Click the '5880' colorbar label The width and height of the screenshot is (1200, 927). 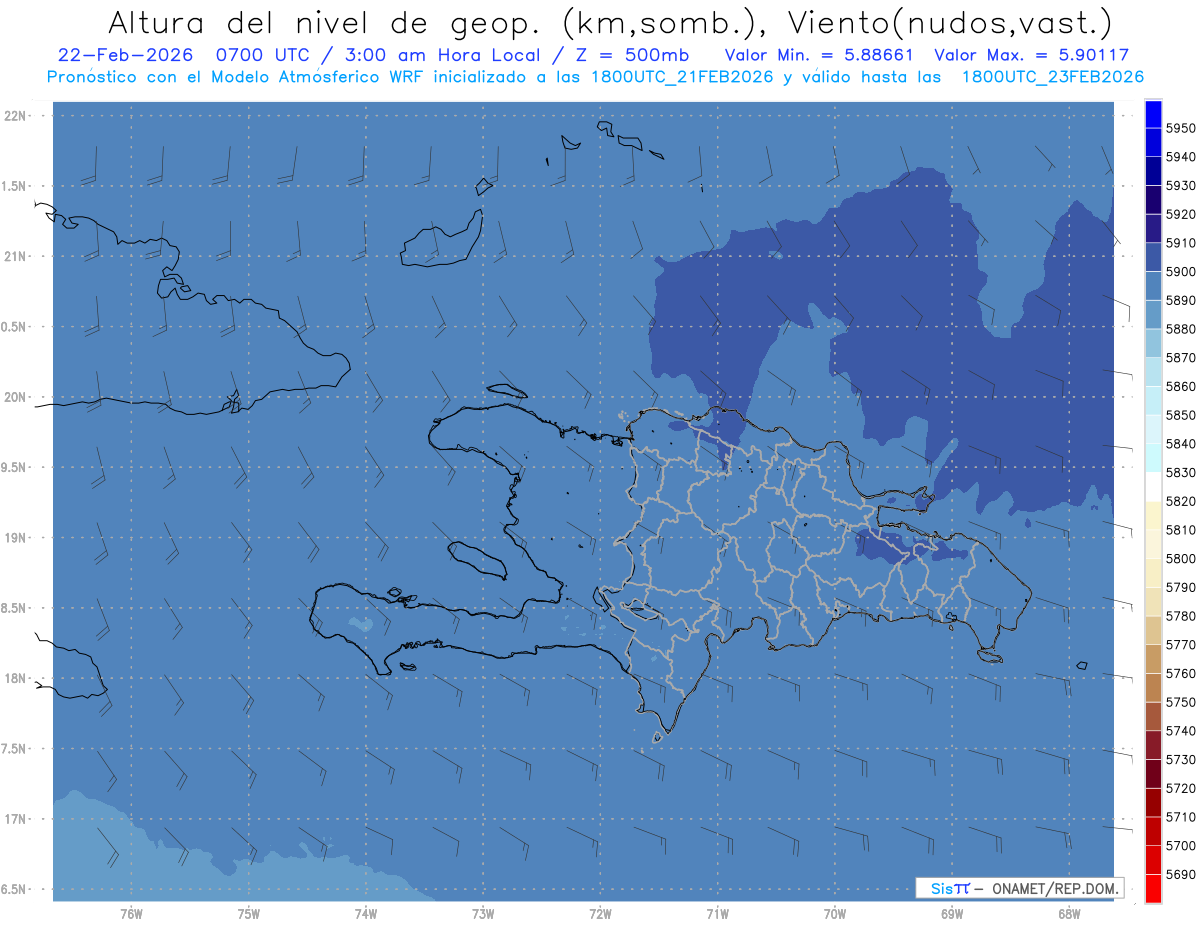[x=1180, y=329]
